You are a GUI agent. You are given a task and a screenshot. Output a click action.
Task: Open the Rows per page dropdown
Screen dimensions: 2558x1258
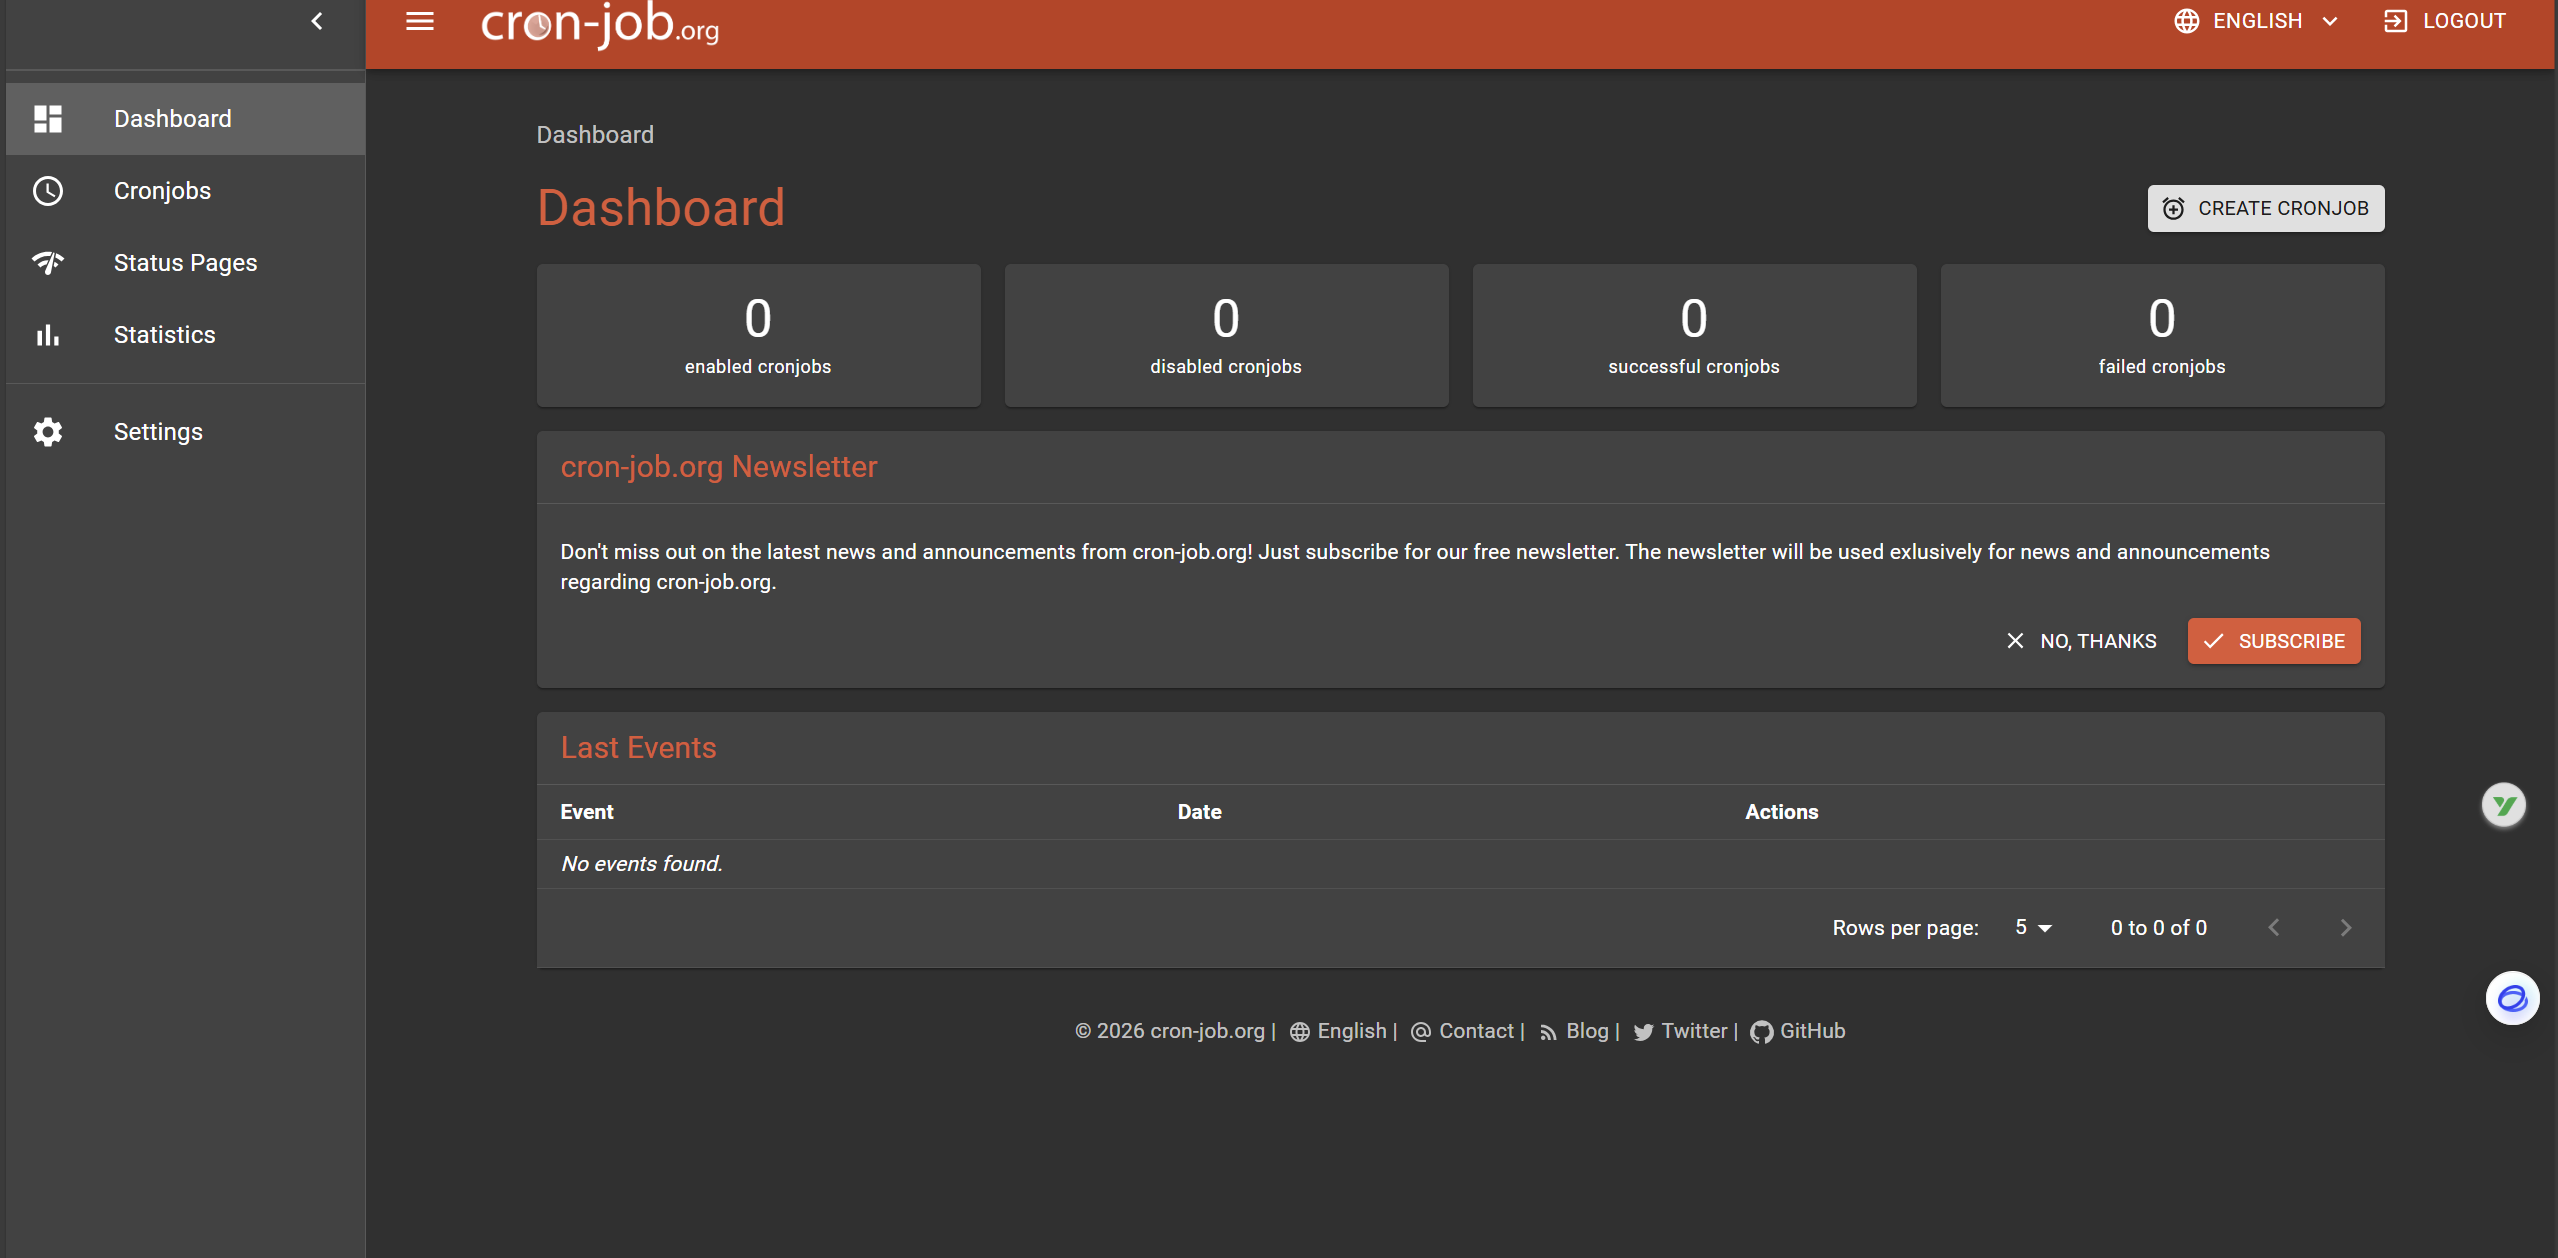click(2034, 928)
